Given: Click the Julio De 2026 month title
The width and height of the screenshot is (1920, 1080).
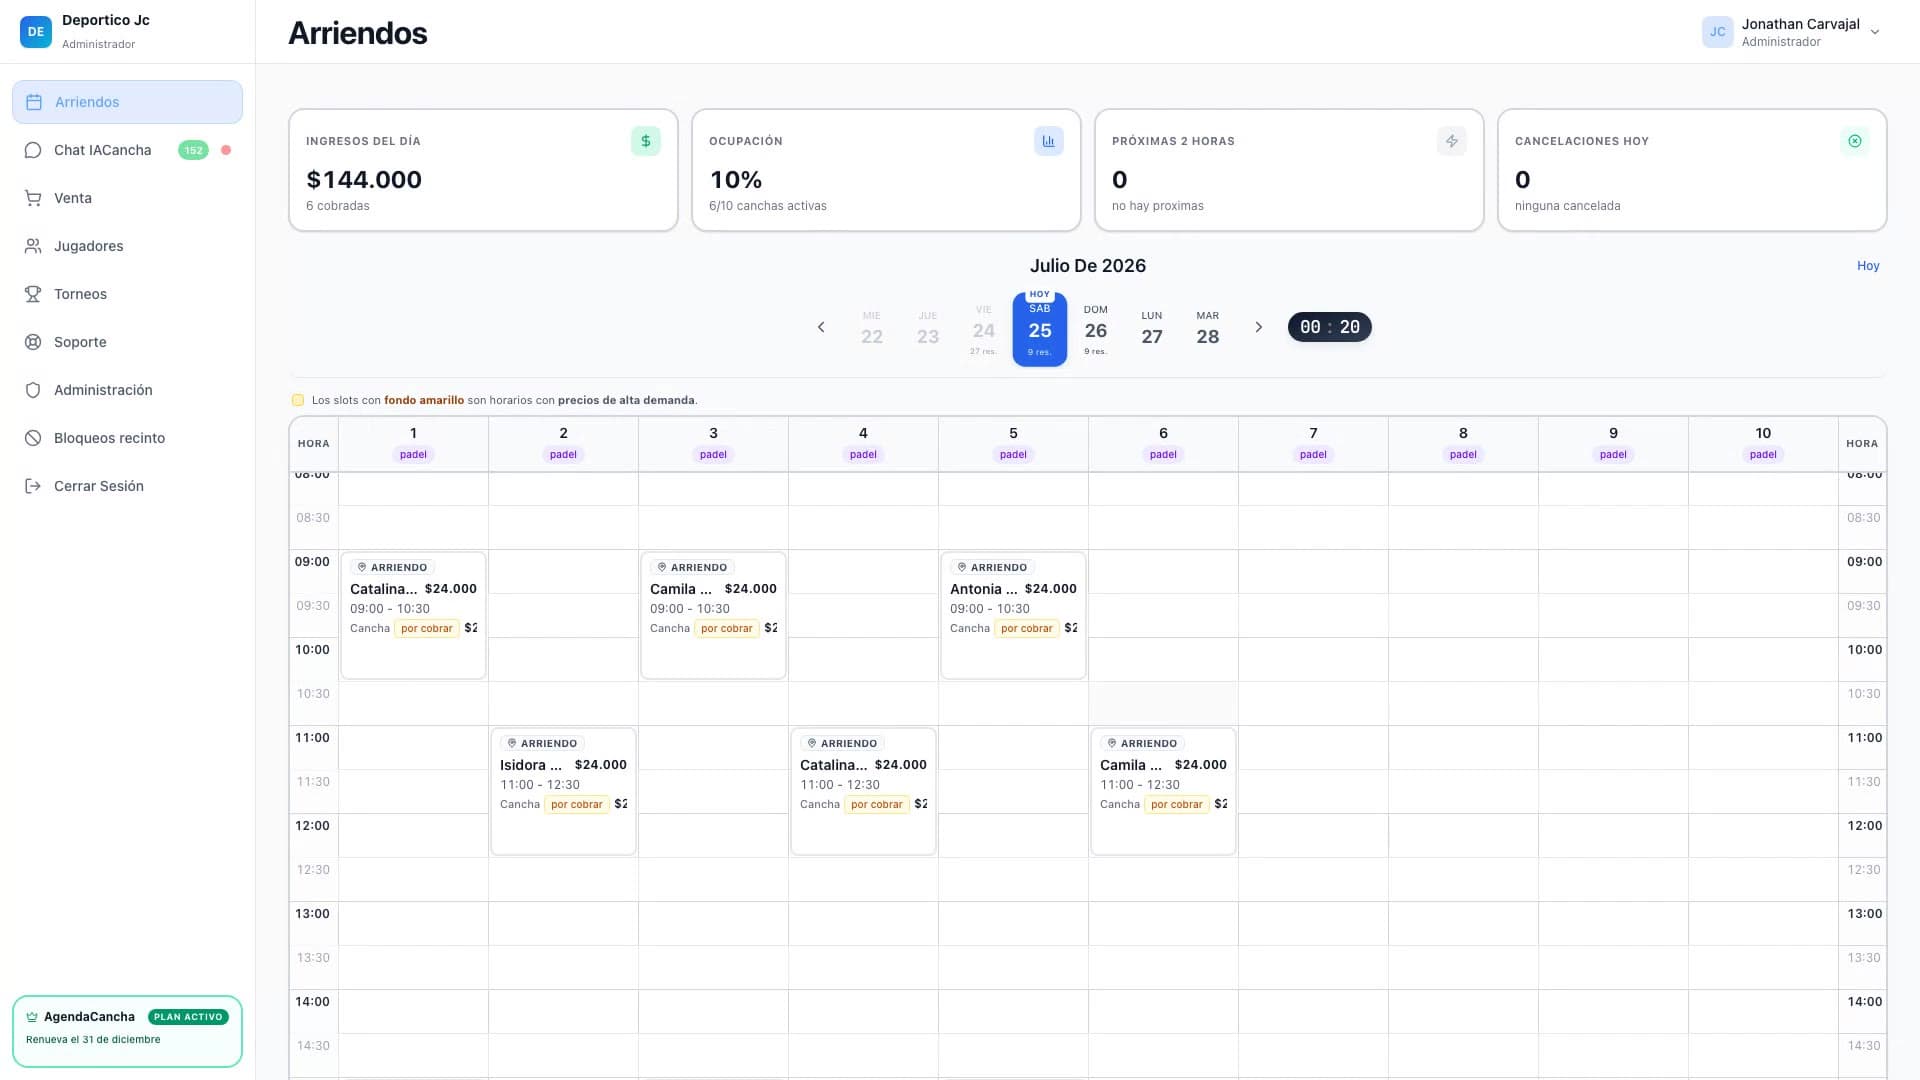Looking at the screenshot, I should [x=1088, y=266].
